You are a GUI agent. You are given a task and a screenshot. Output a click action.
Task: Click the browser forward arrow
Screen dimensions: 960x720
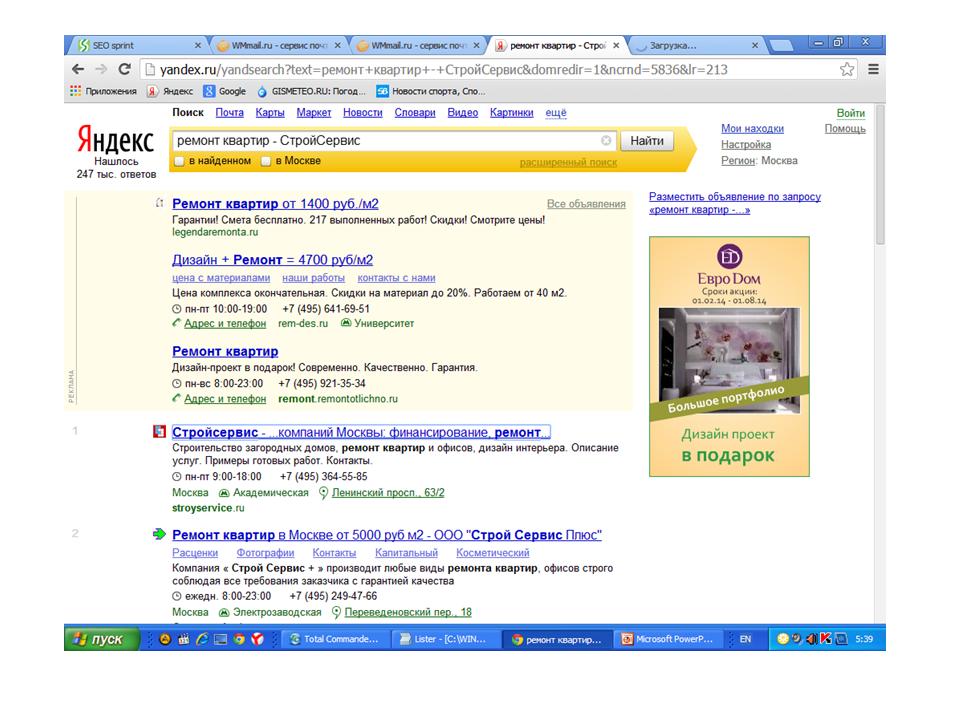pyautogui.click(x=101, y=69)
